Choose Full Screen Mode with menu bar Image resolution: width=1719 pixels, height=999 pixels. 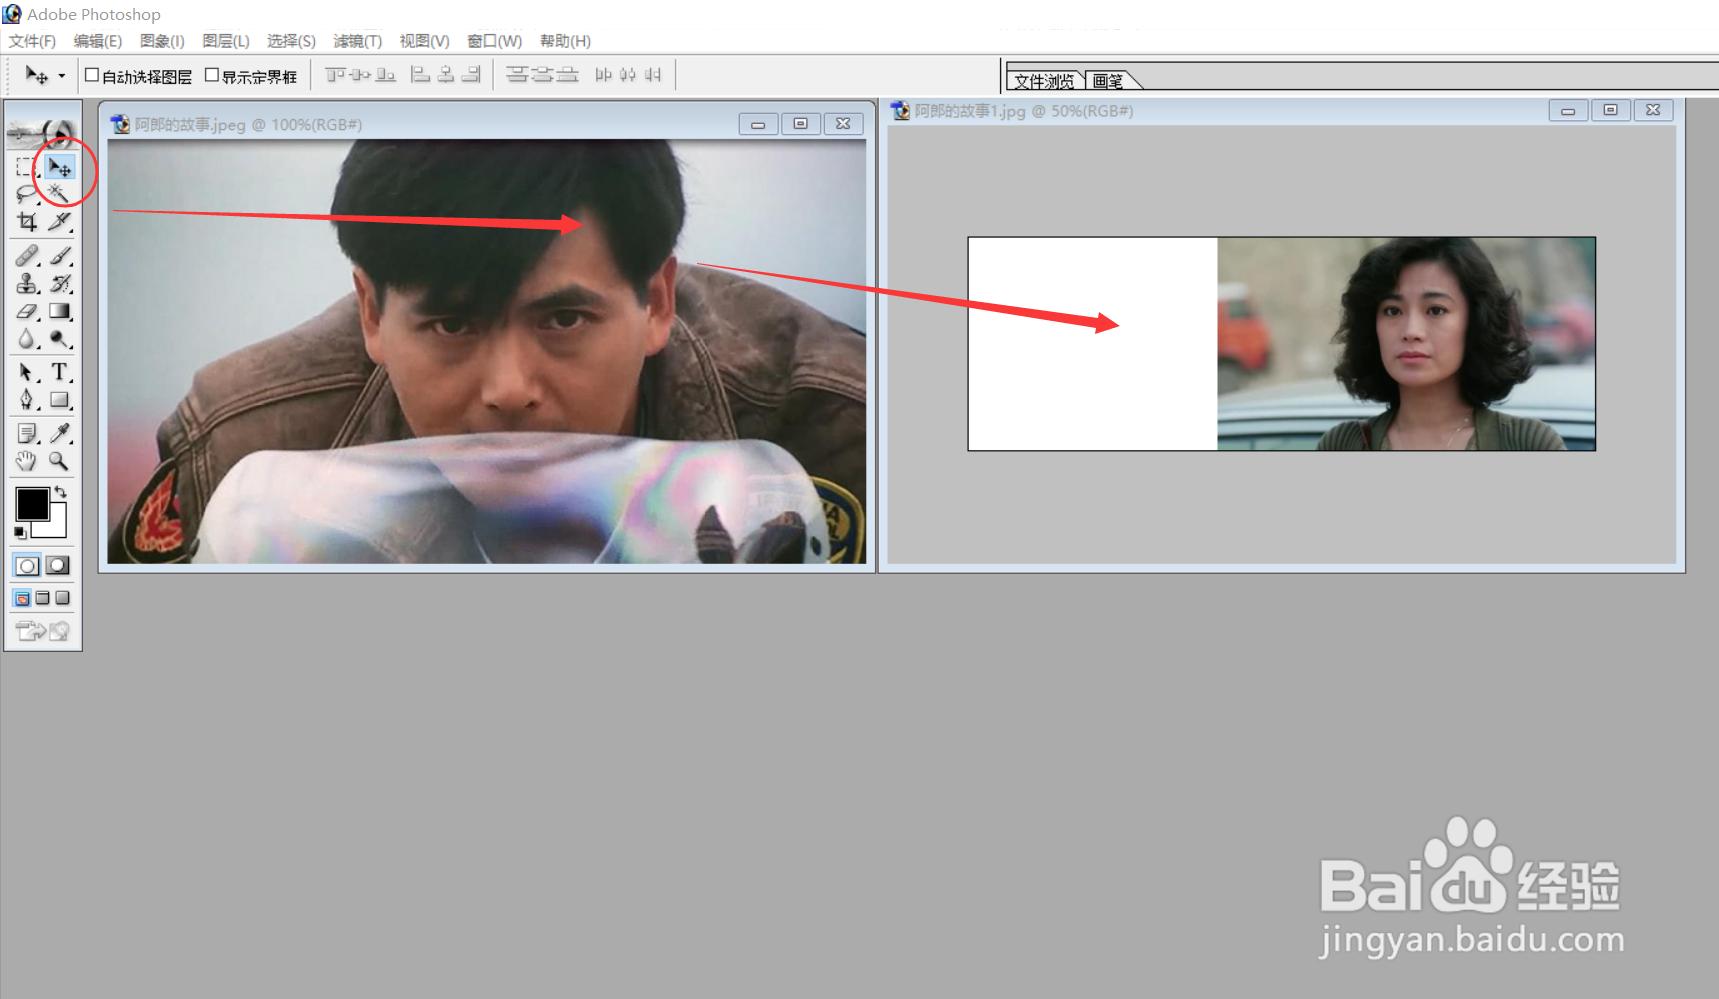pyautogui.click(x=42, y=598)
